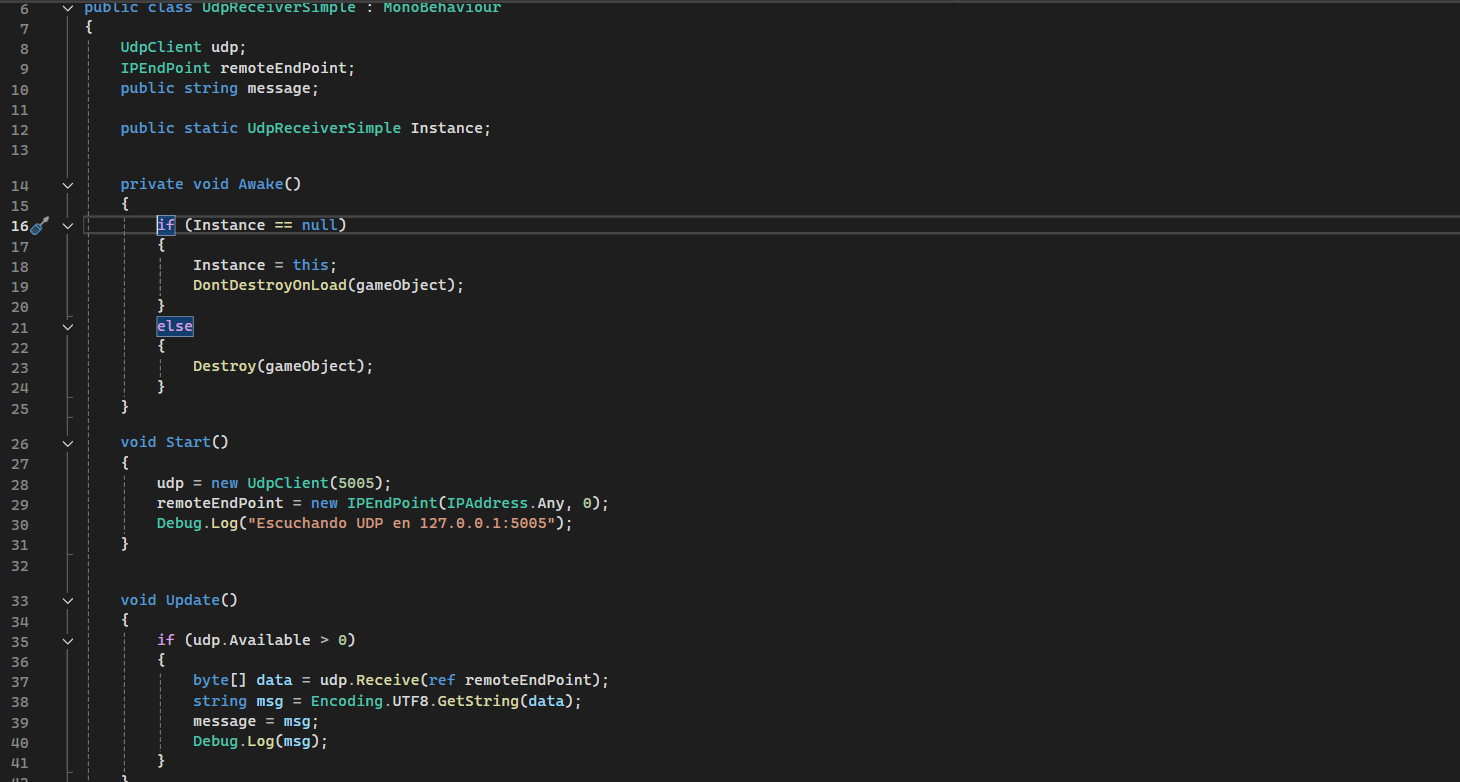Click the line number 28 in the gutter
This screenshot has height=782, width=1460.
(20, 485)
